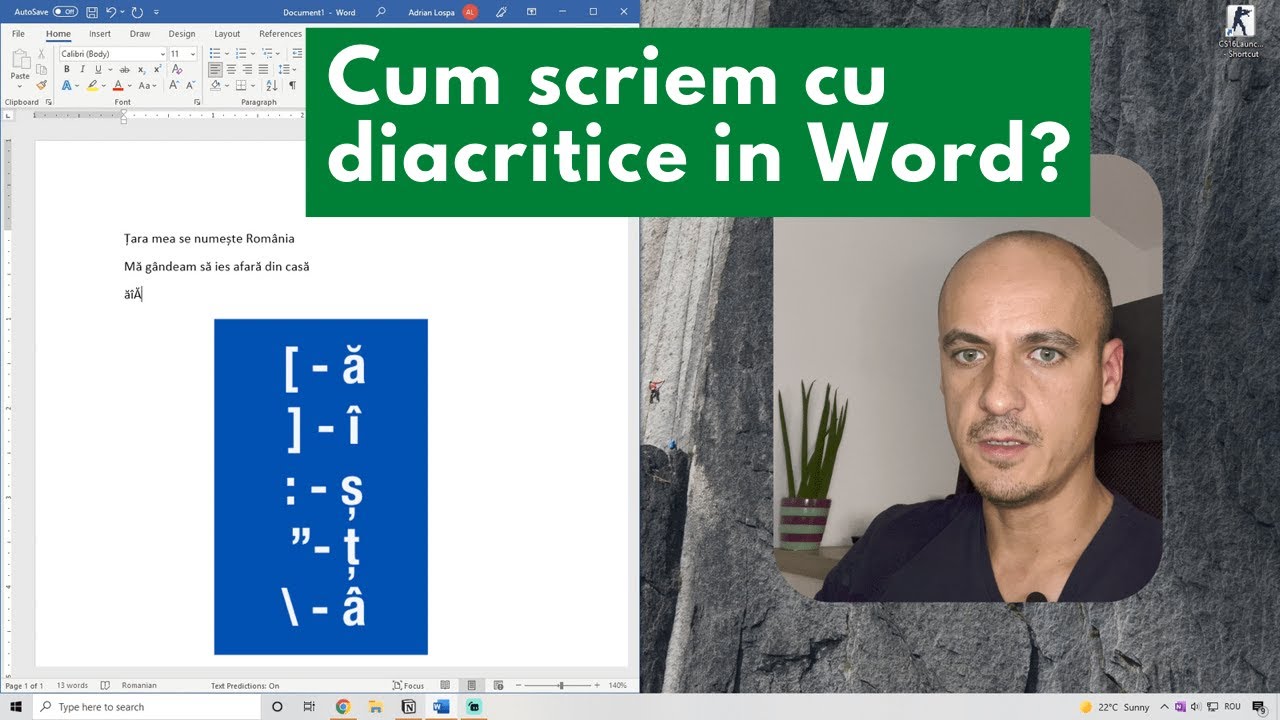
Task: Open the Clipboard dialog launcher
Action: pyautogui.click(x=49, y=102)
